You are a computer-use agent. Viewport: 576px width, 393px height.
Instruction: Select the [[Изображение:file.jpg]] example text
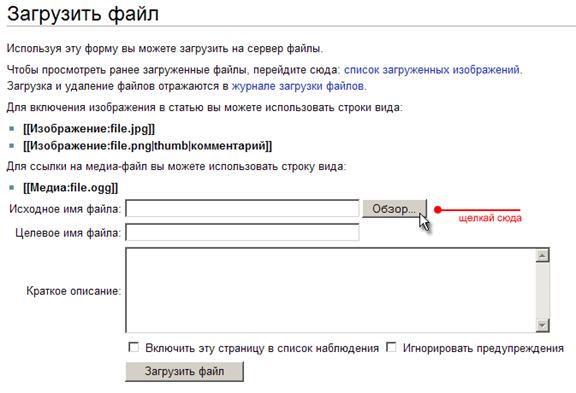[x=89, y=129]
